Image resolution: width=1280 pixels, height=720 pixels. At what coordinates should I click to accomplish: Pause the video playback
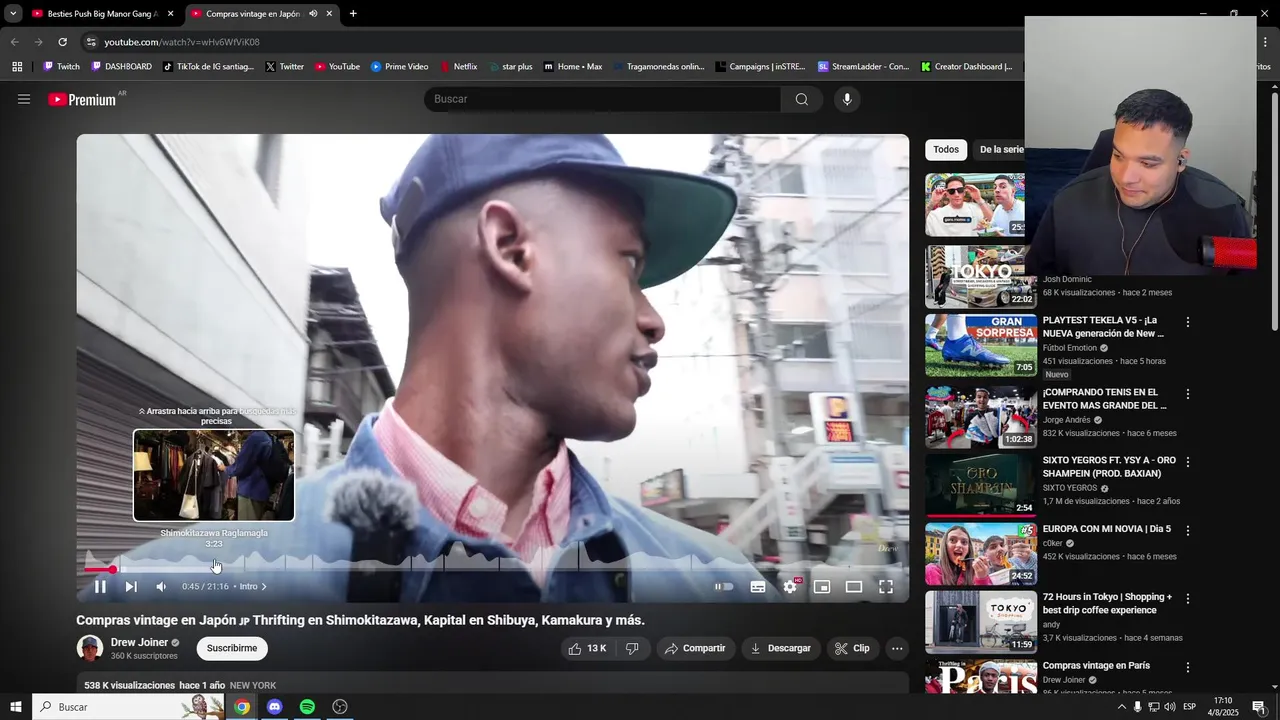[100, 587]
